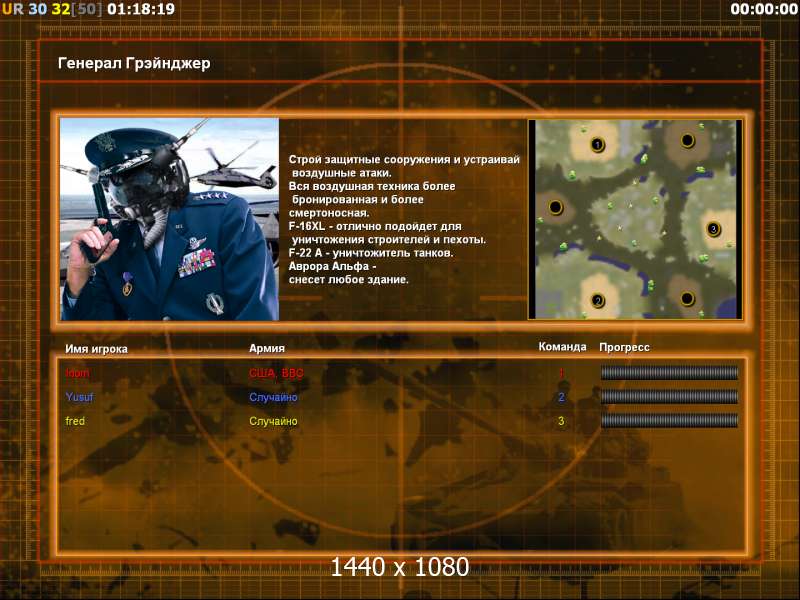
Task: Click the line 'снесет любое здание.'
Action: (x=348, y=280)
